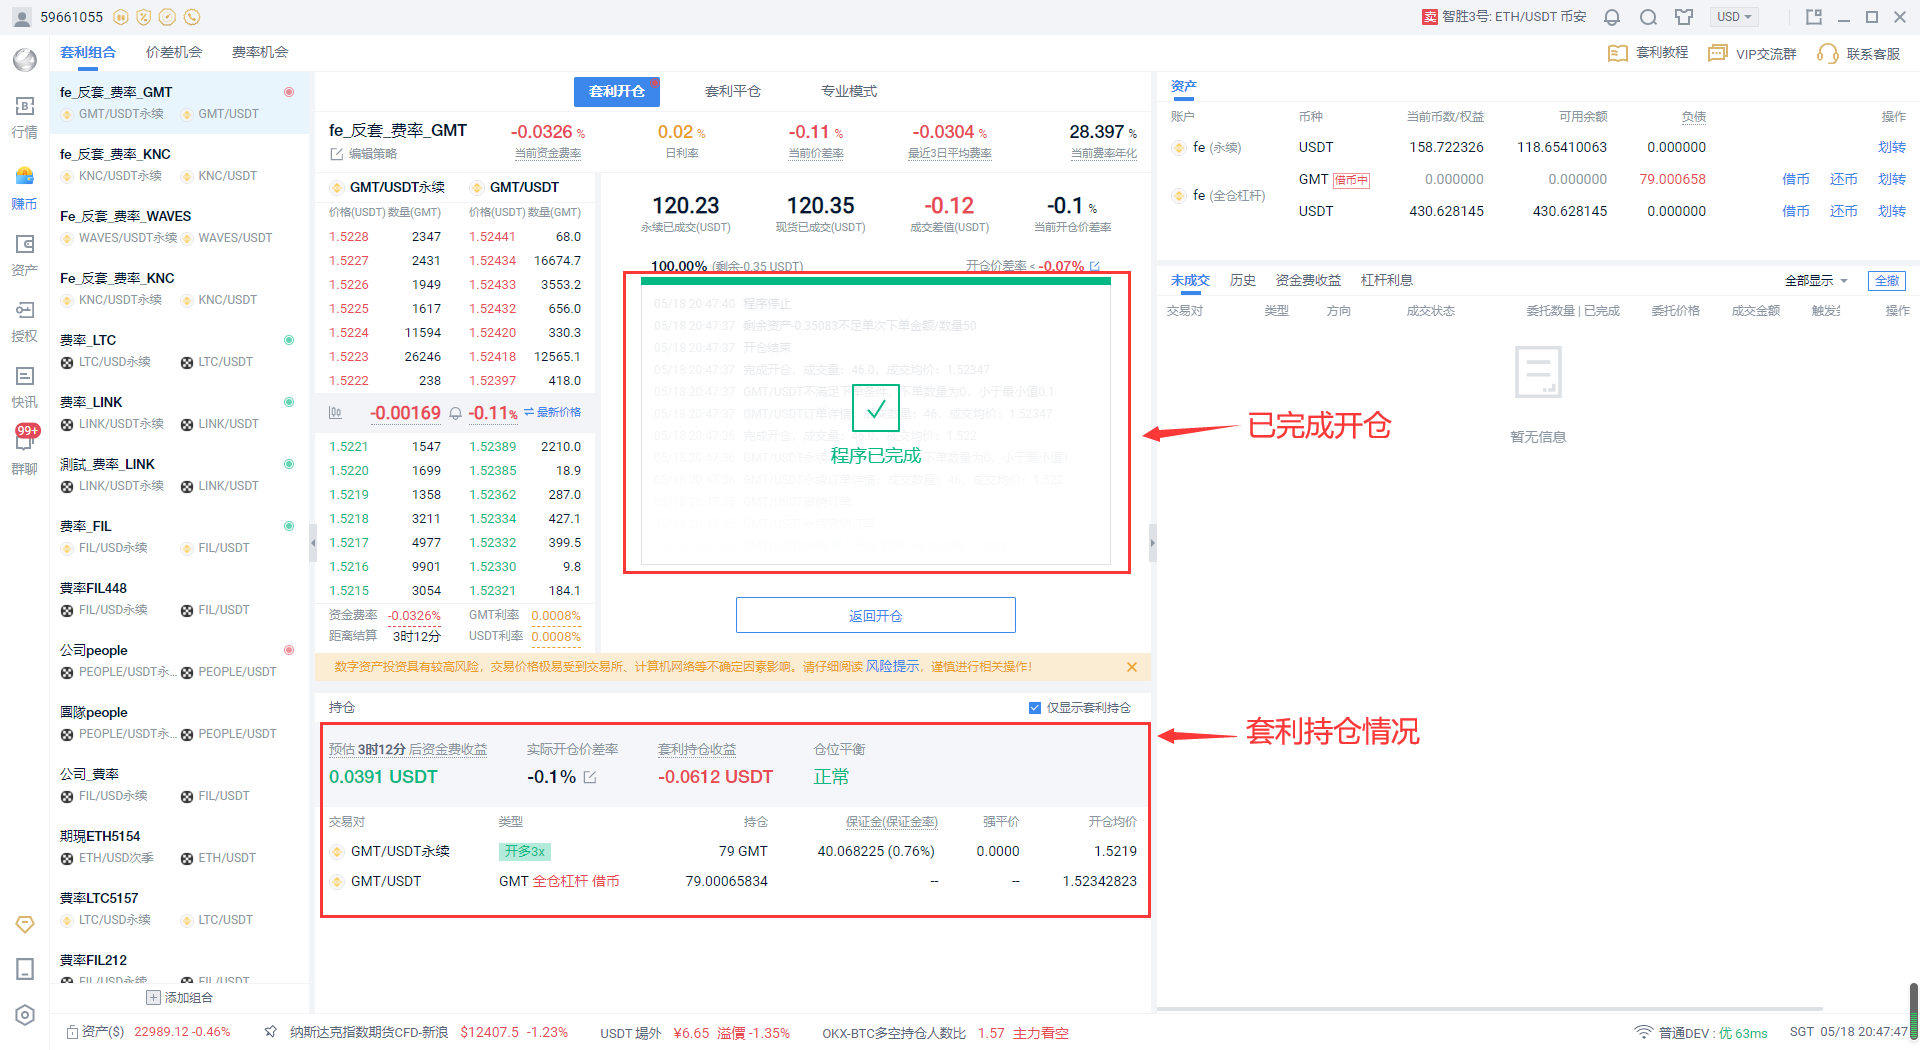1920x1050 pixels.
Task: Dismiss the risk warning banner
Action: click(1132, 667)
